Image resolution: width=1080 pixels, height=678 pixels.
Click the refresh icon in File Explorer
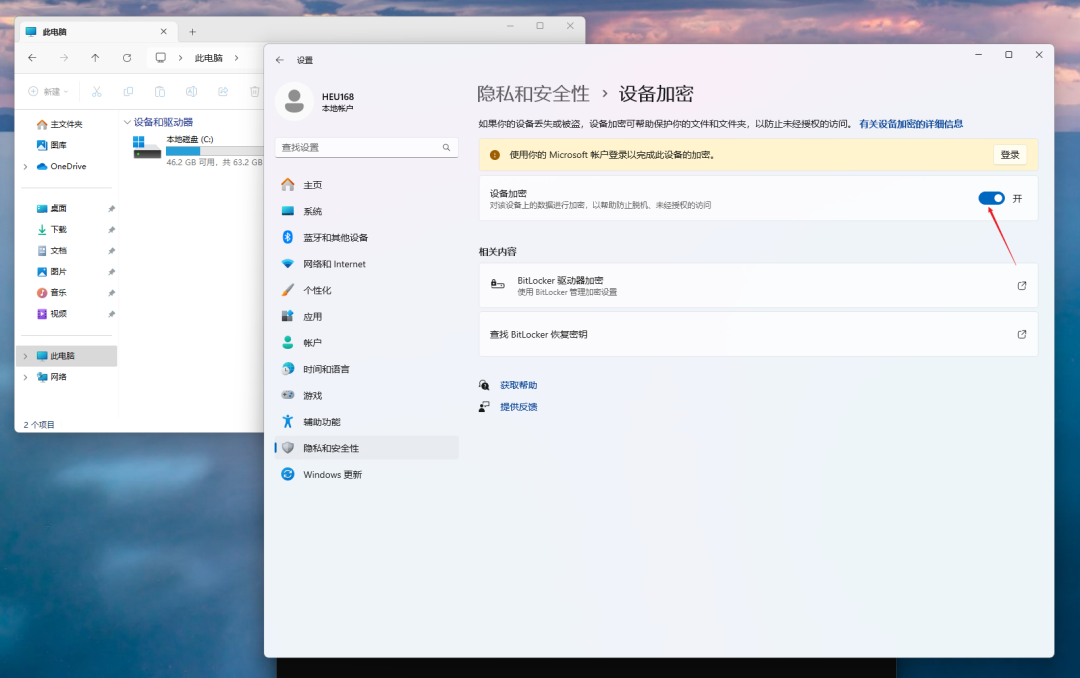[x=127, y=58]
